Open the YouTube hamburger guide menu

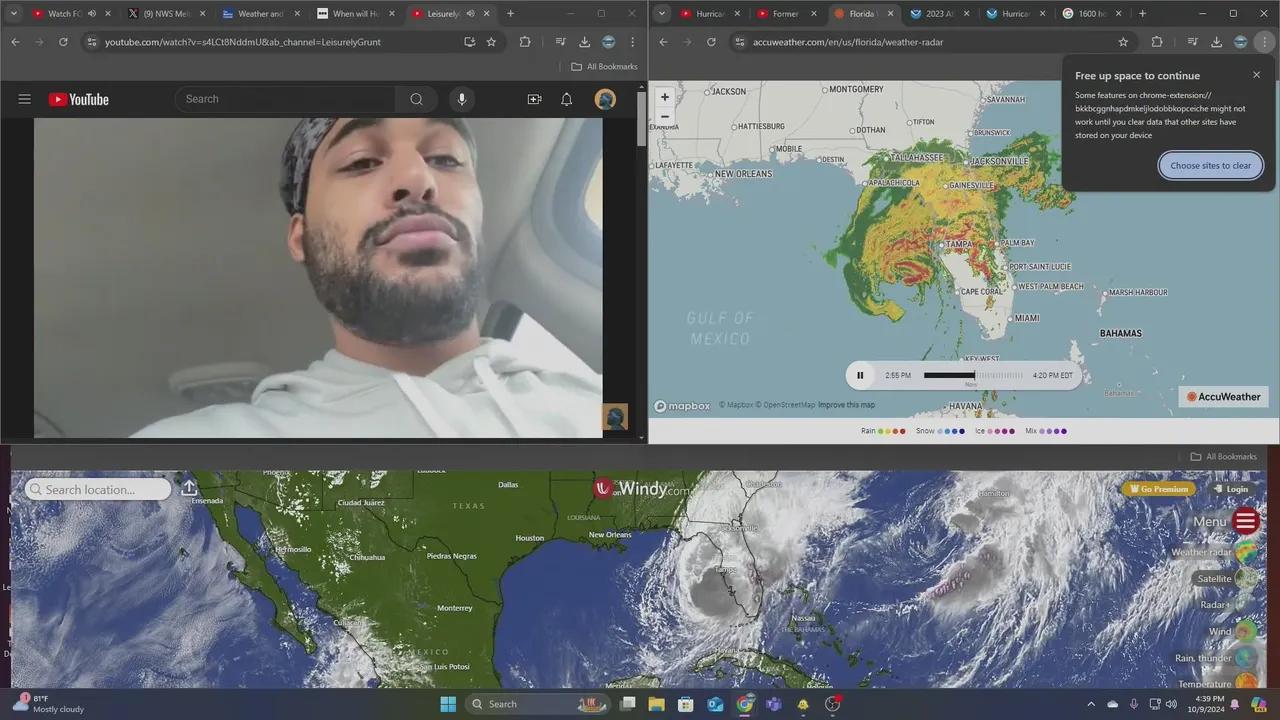point(25,99)
